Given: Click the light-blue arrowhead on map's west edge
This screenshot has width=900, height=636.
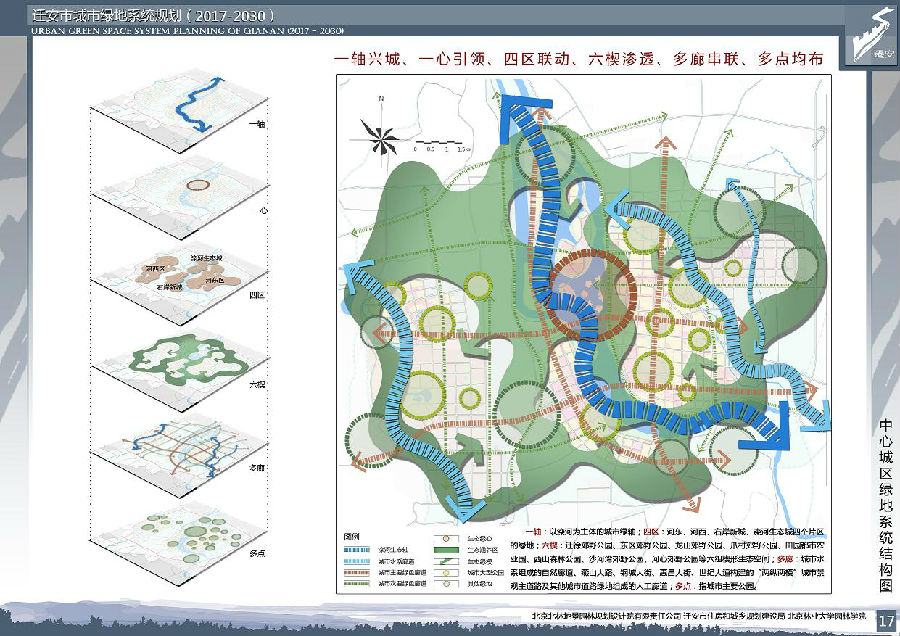Looking at the screenshot, I should (x=357, y=273).
